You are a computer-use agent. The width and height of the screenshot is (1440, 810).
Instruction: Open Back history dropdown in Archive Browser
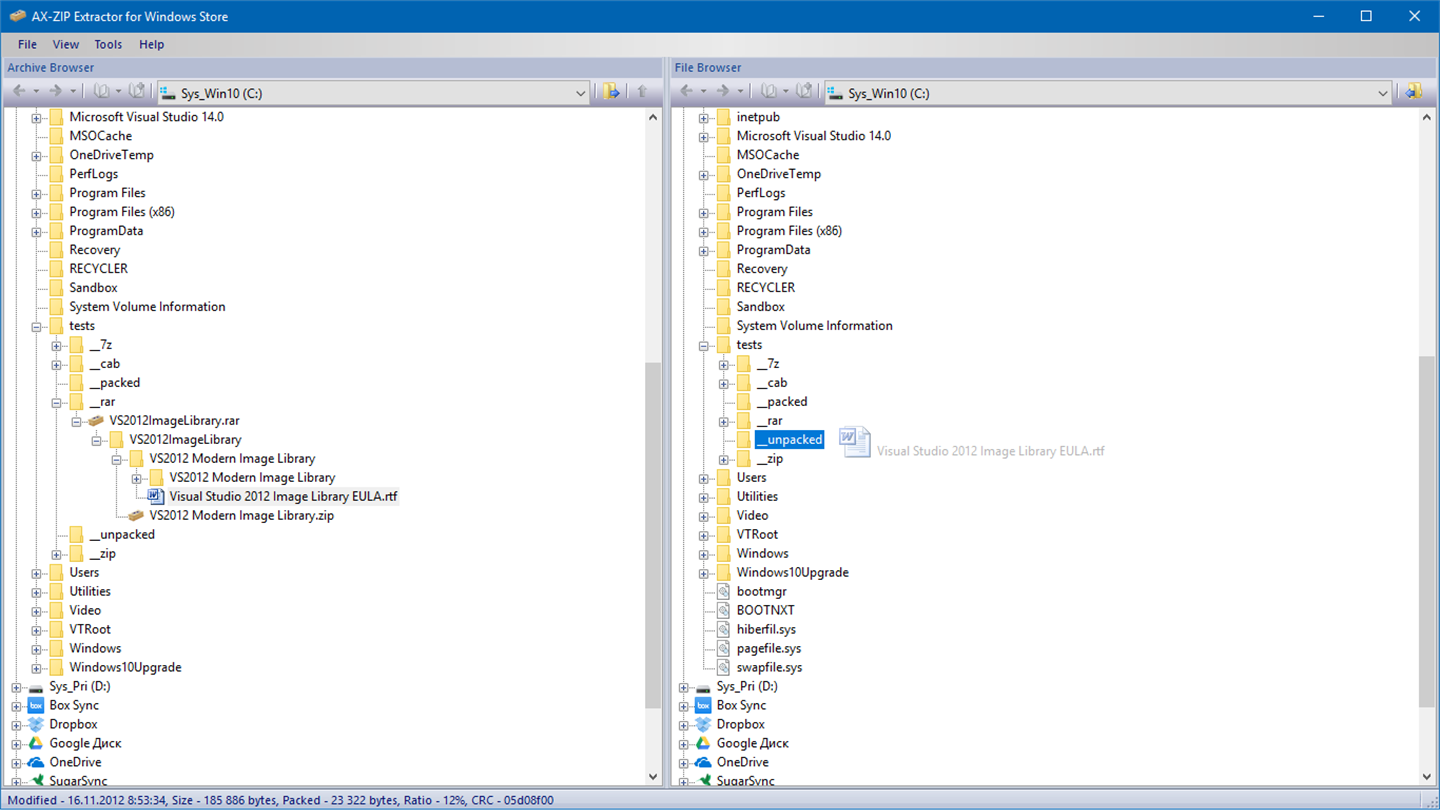pos(36,92)
